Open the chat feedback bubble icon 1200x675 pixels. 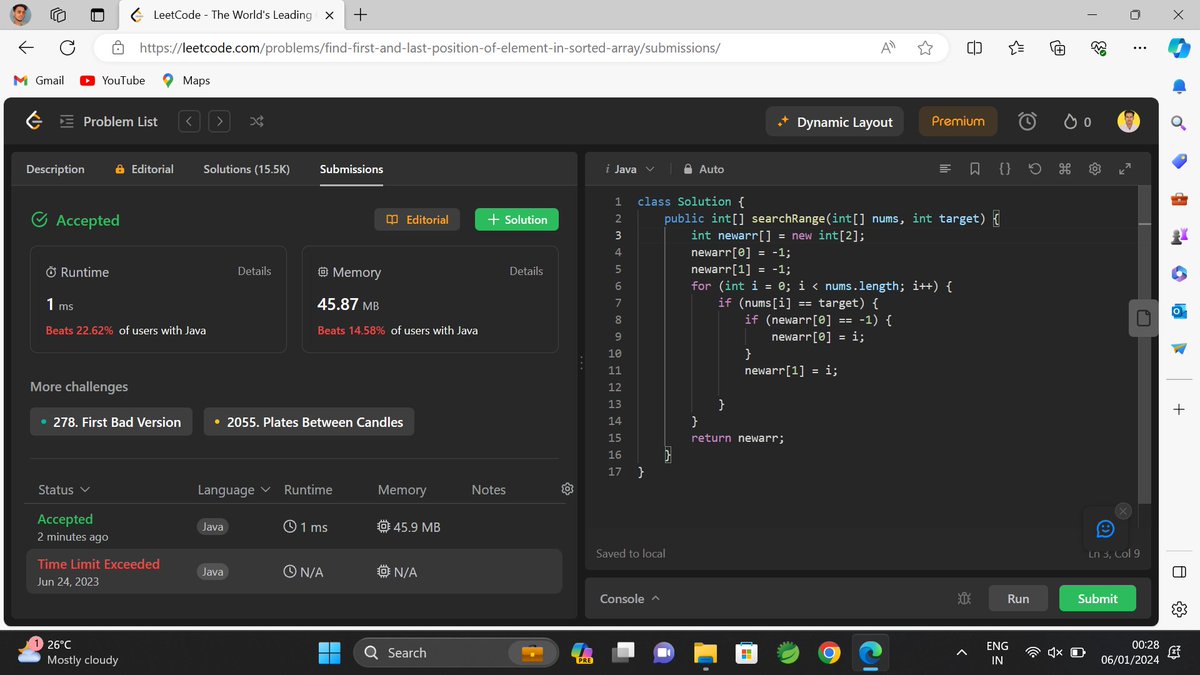click(x=1105, y=528)
